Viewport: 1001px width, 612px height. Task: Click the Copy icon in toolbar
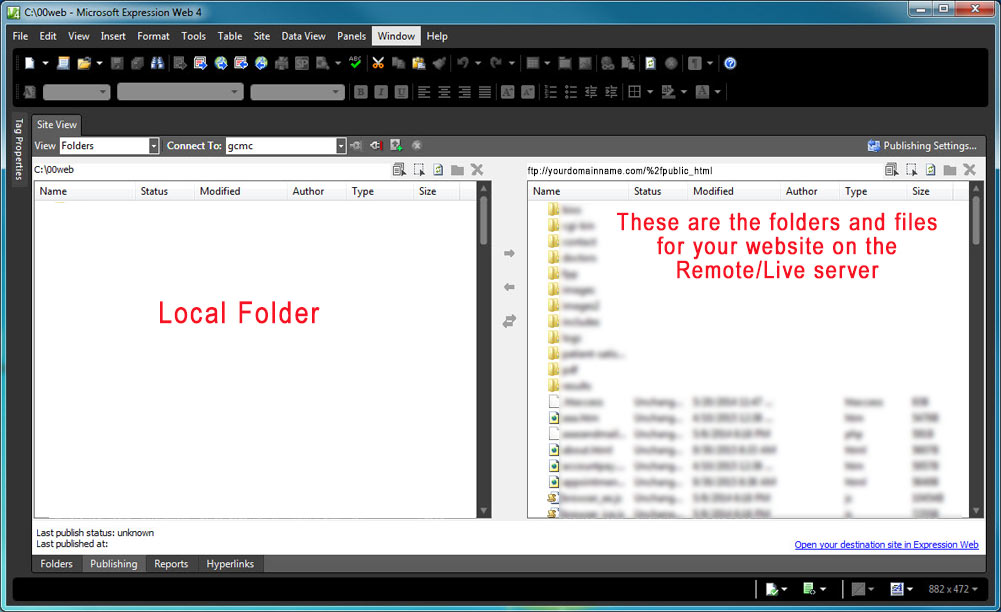pos(398,63)
